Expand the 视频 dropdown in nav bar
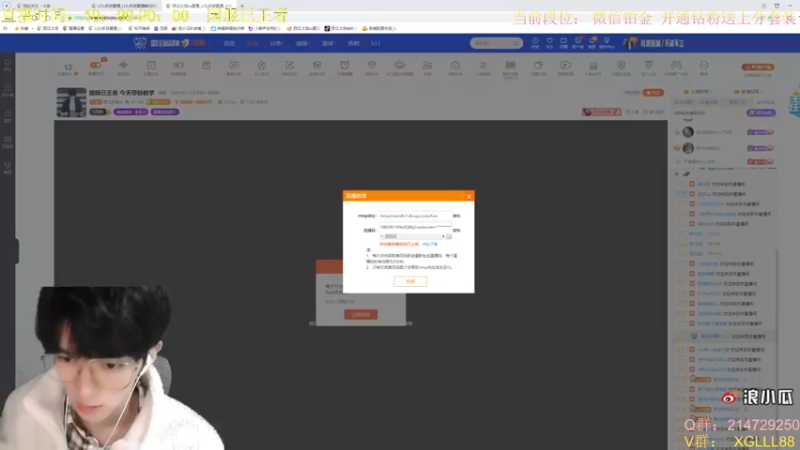The image size is (800, 450). click(302, 43)
